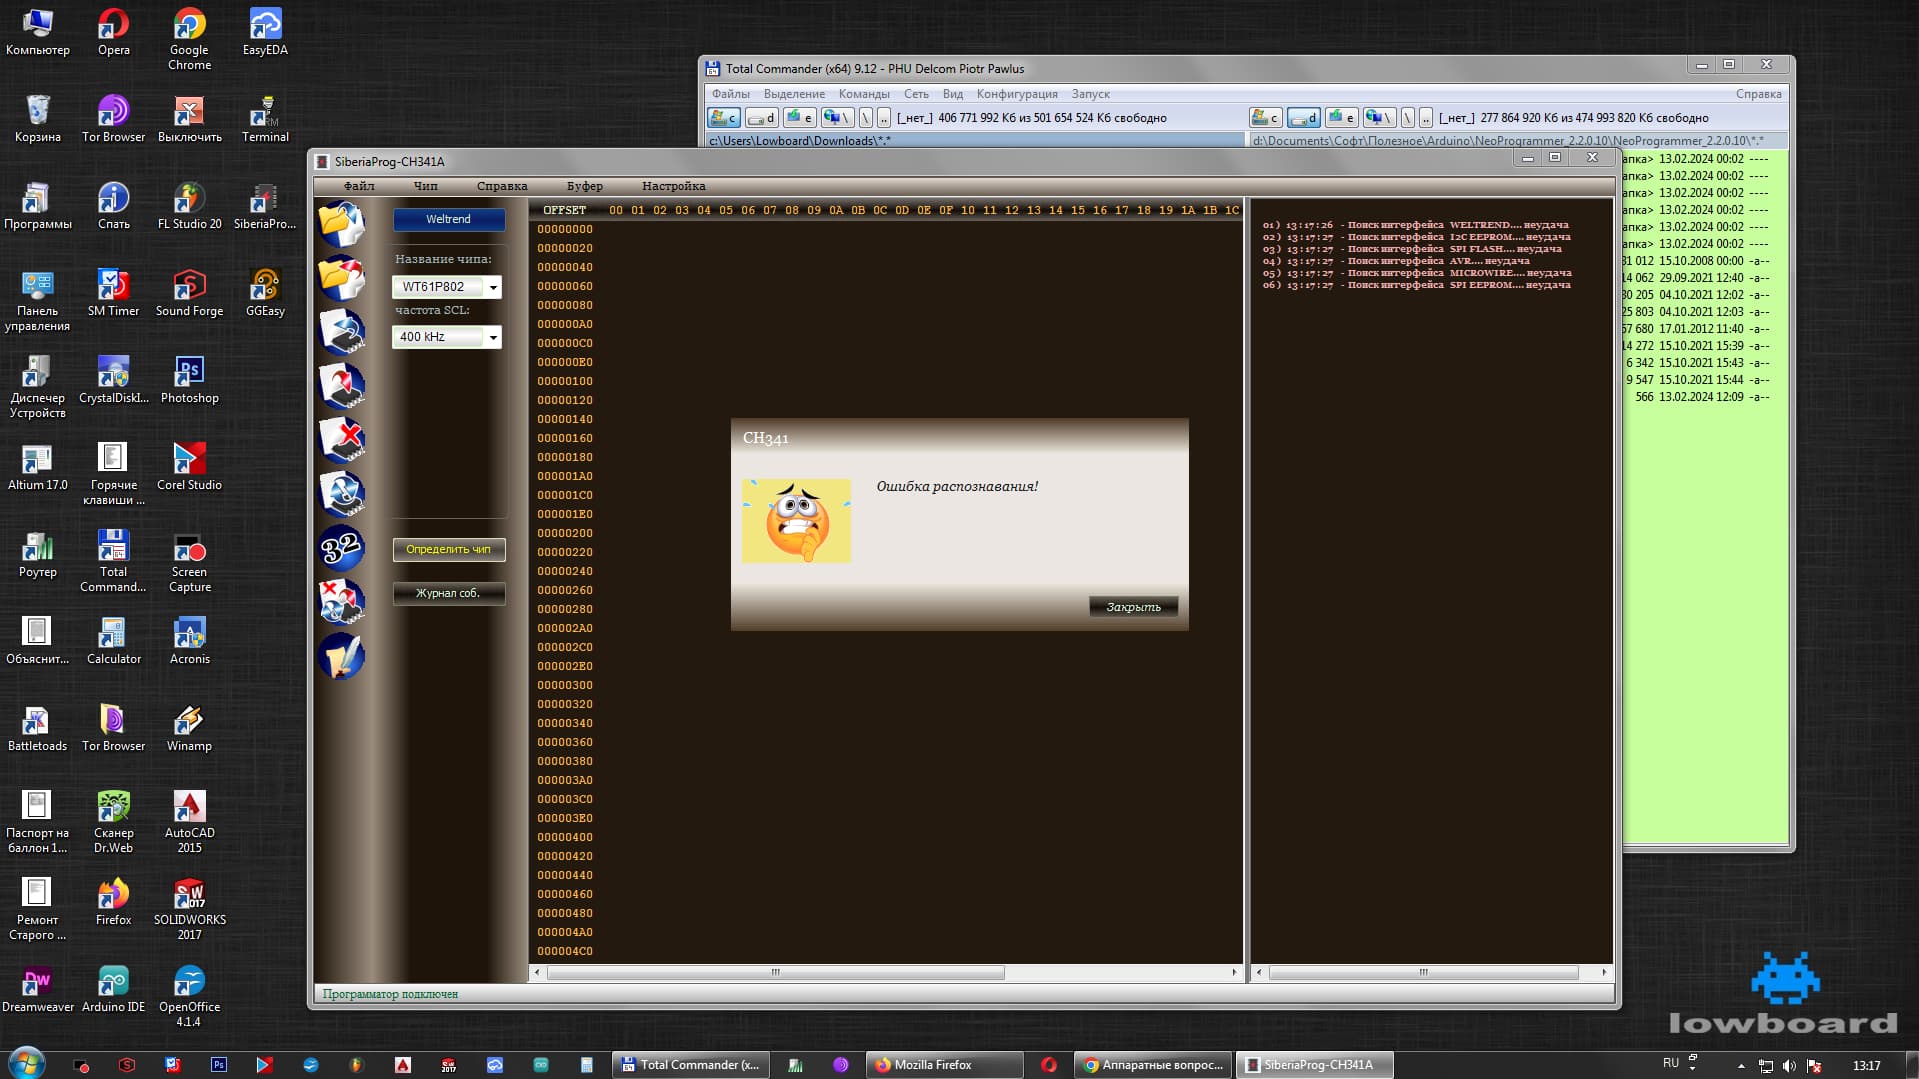The image size is (1919, 1079).
Task: Click the round icon labeled 32
Action: (x=341, y=548)
